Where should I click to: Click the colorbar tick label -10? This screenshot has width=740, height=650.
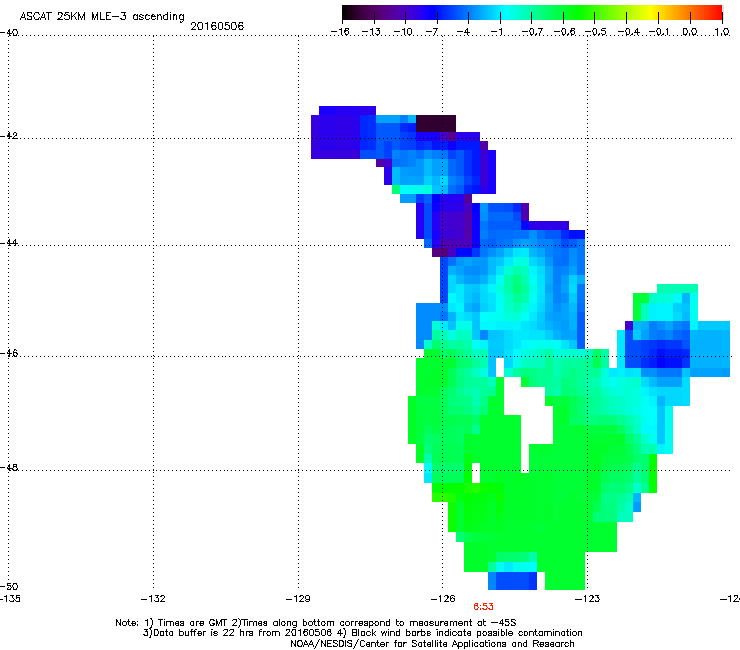403,32
